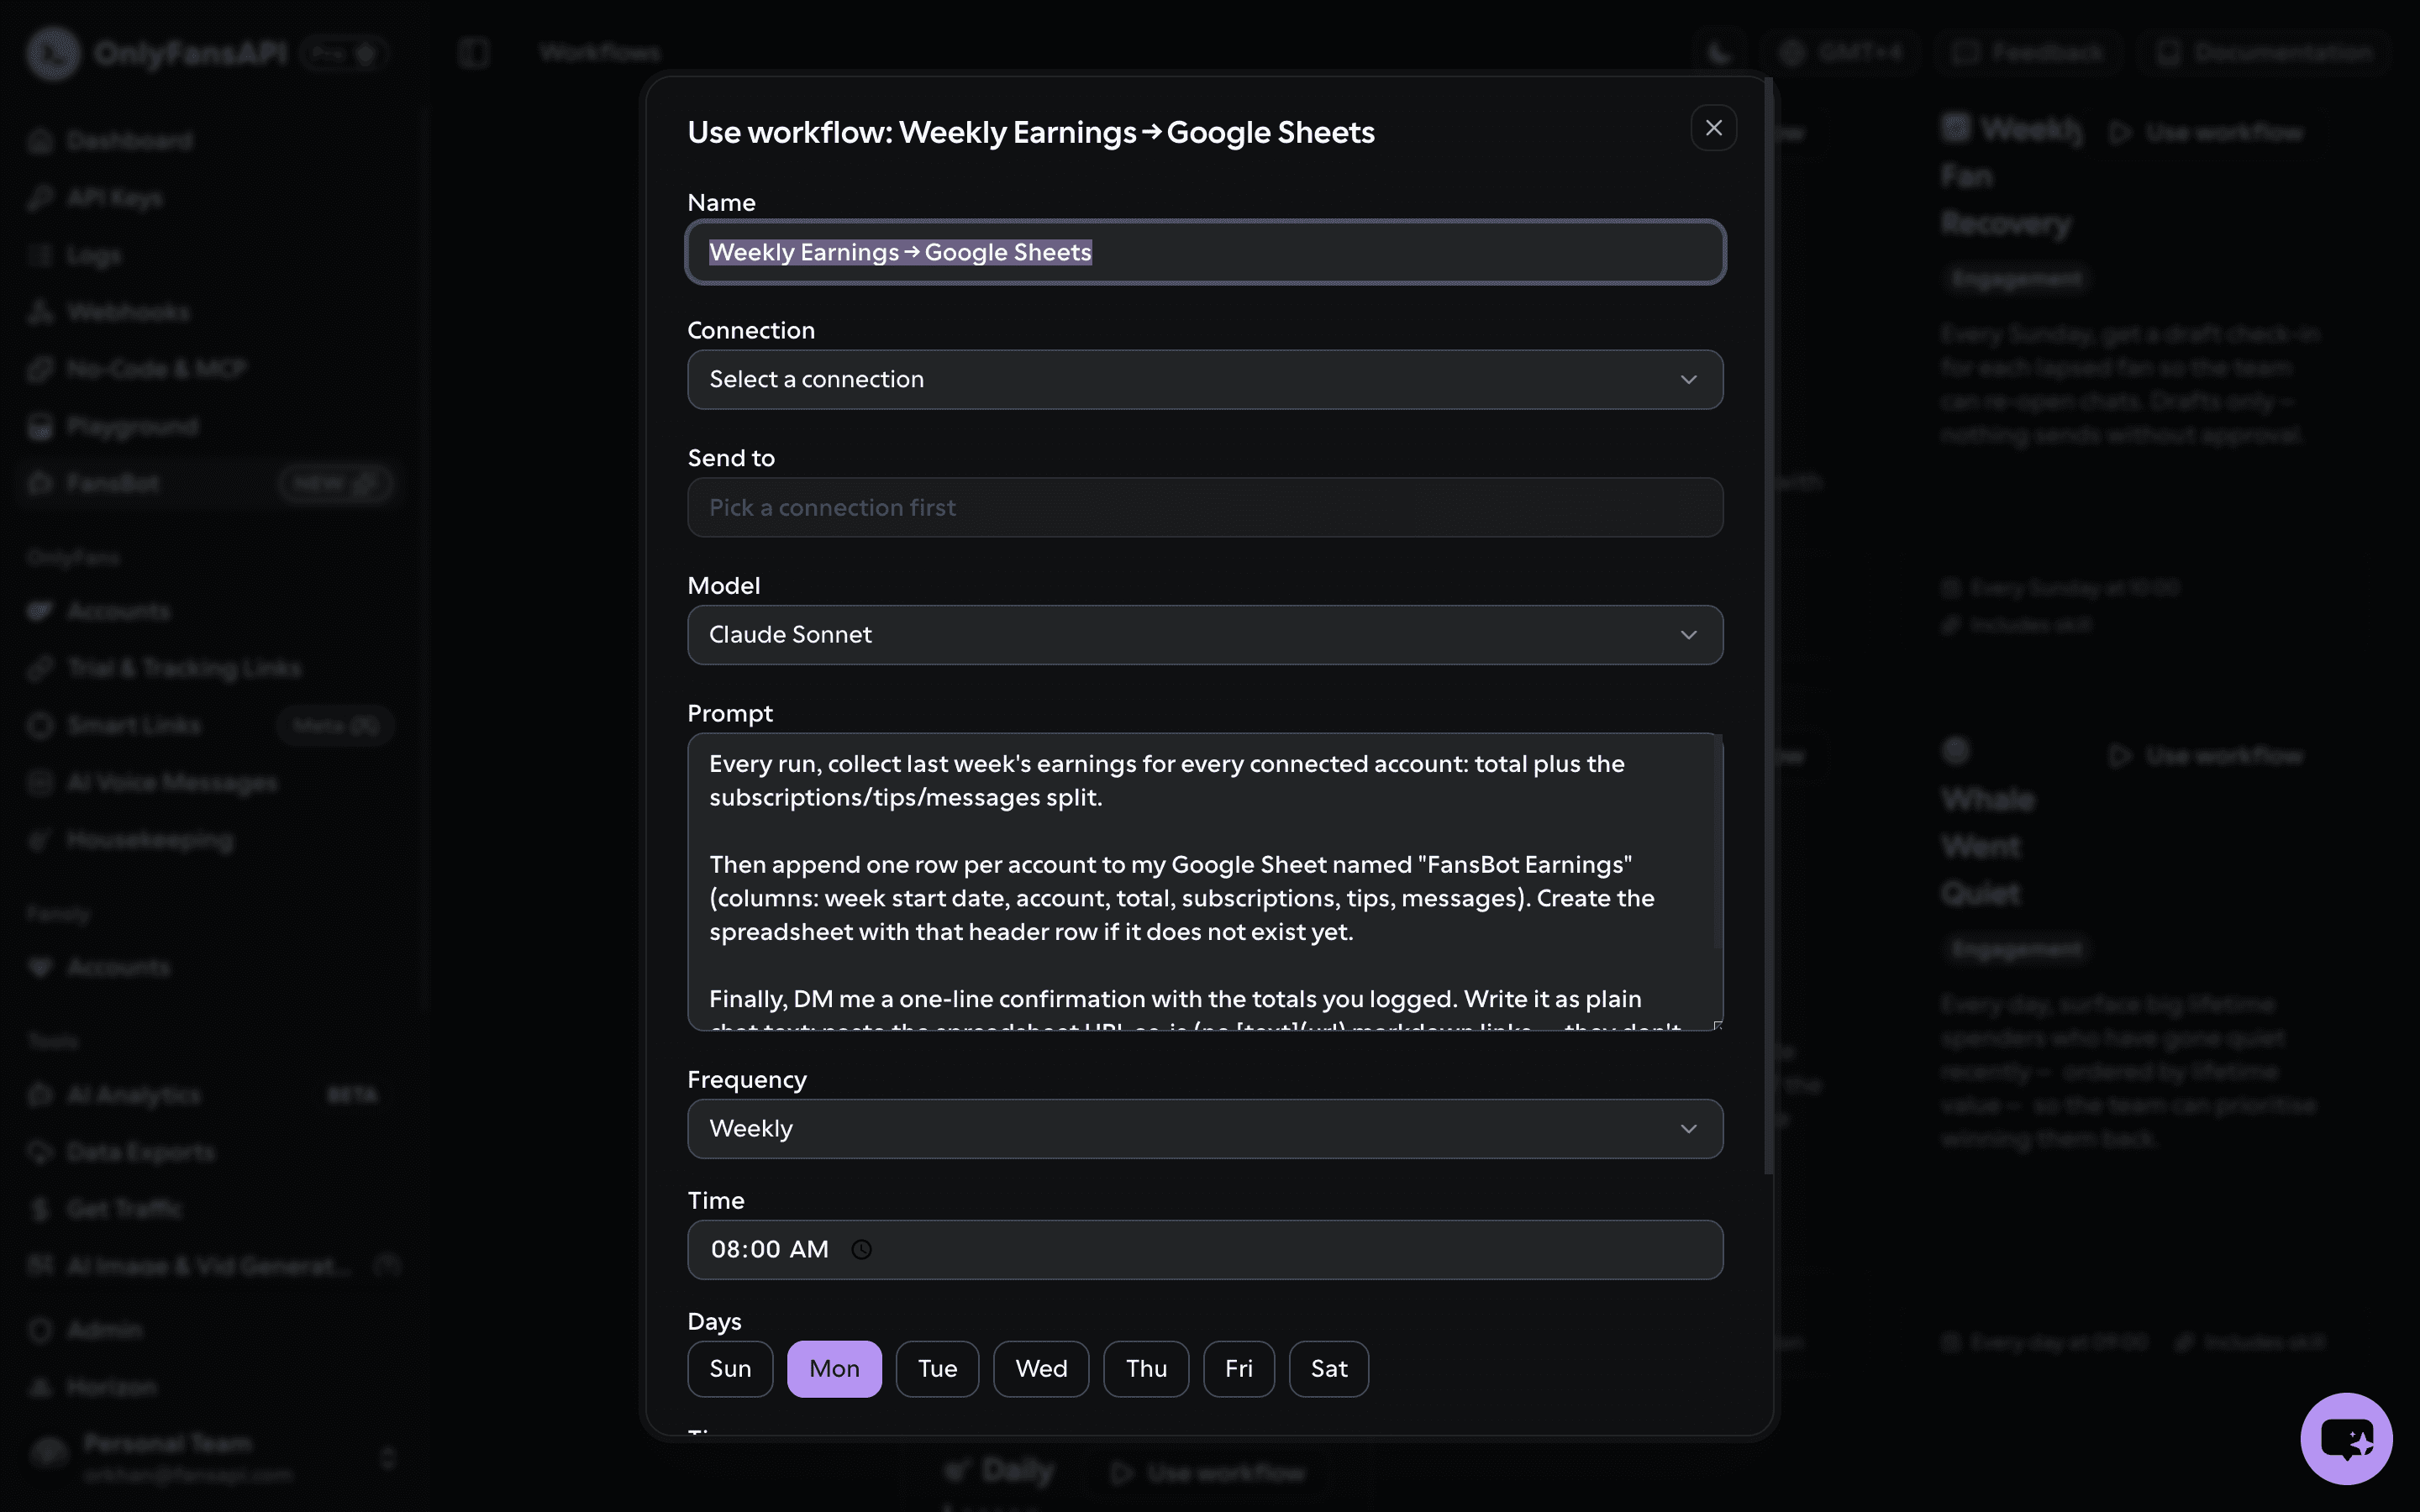
Task: Open the GMT+4 timezone selector
Action: [x=1841, y=52]
